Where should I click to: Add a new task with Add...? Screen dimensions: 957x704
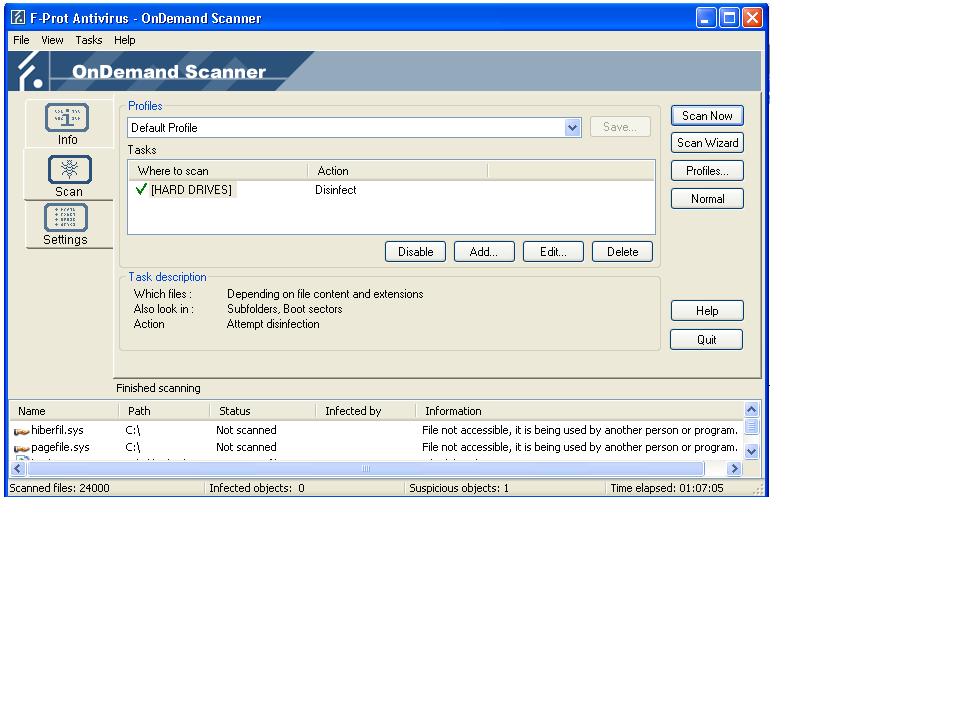tap(484, 252)
